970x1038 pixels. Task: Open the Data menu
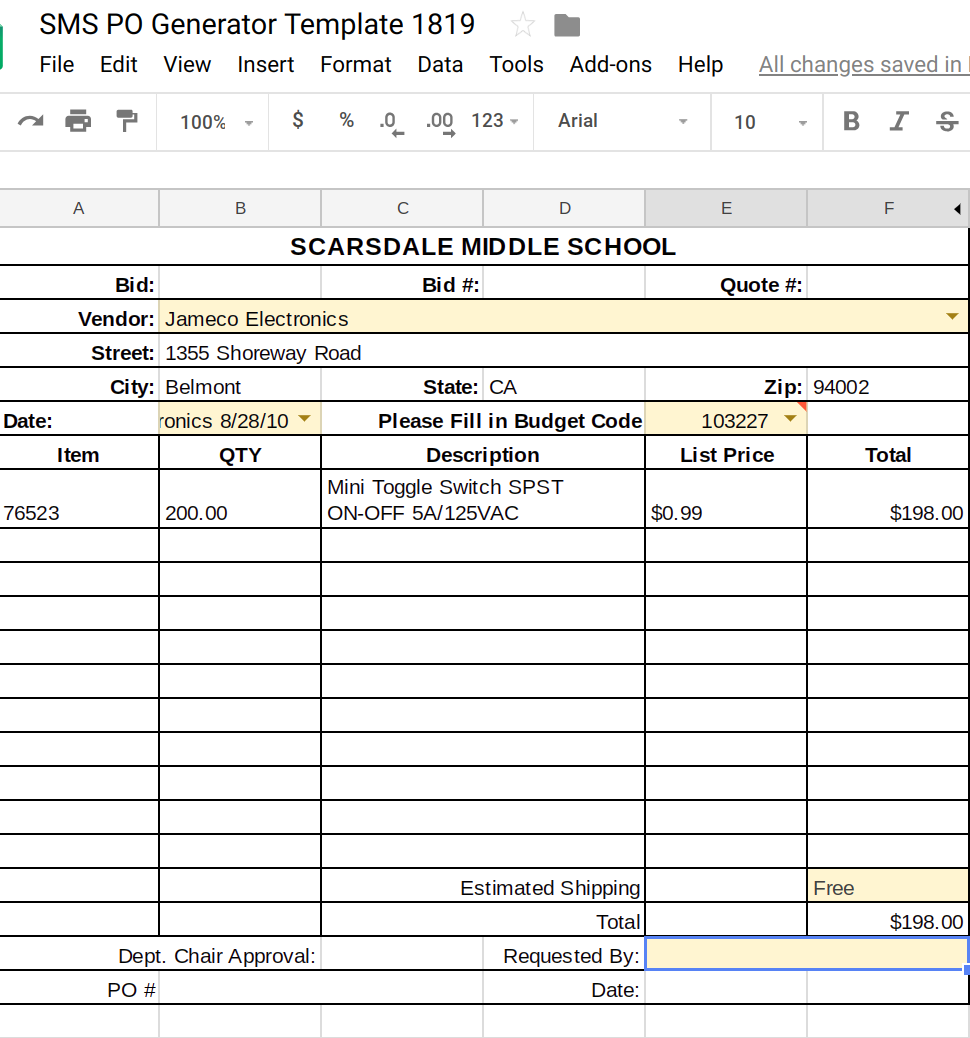click(440, 65)
